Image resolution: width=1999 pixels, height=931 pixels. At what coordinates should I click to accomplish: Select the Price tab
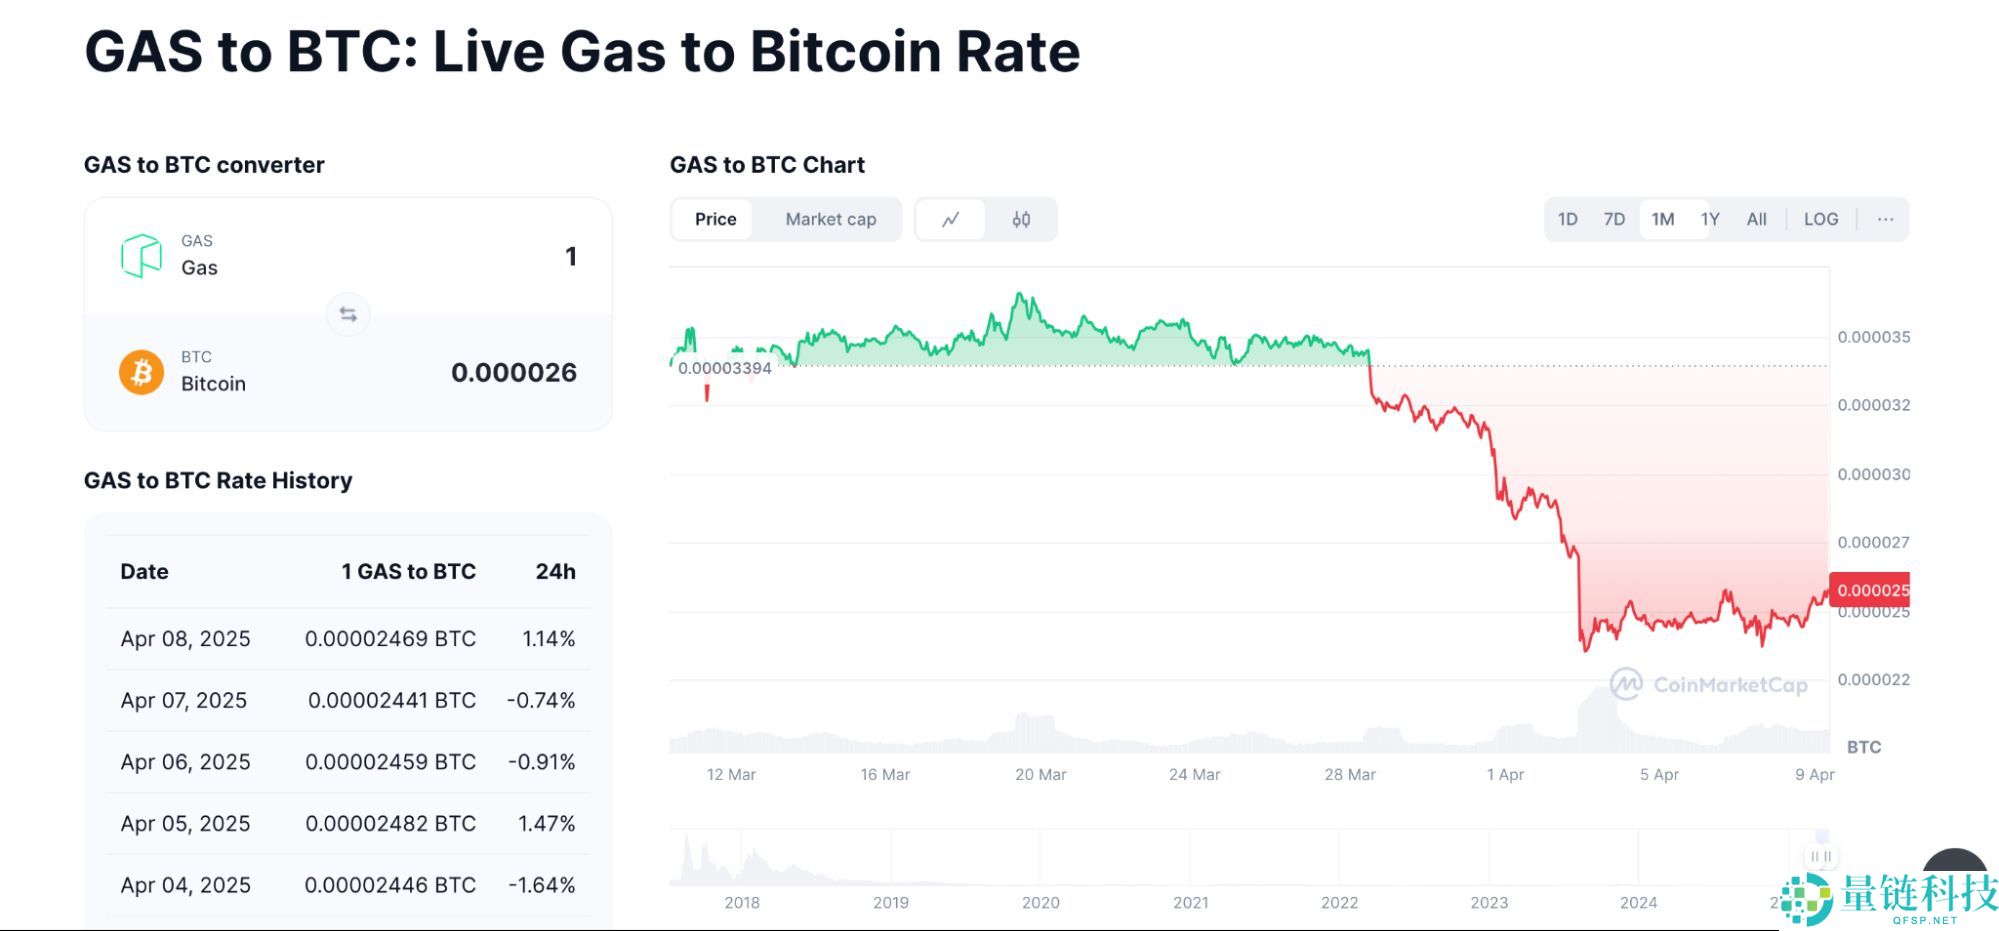tap(715, 219)
